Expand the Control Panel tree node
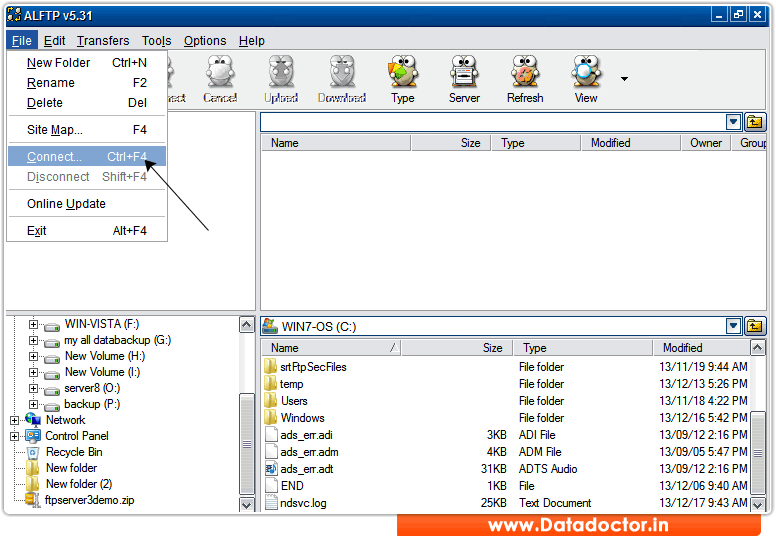This screenshot has height=536, width=776. point(14,436)
